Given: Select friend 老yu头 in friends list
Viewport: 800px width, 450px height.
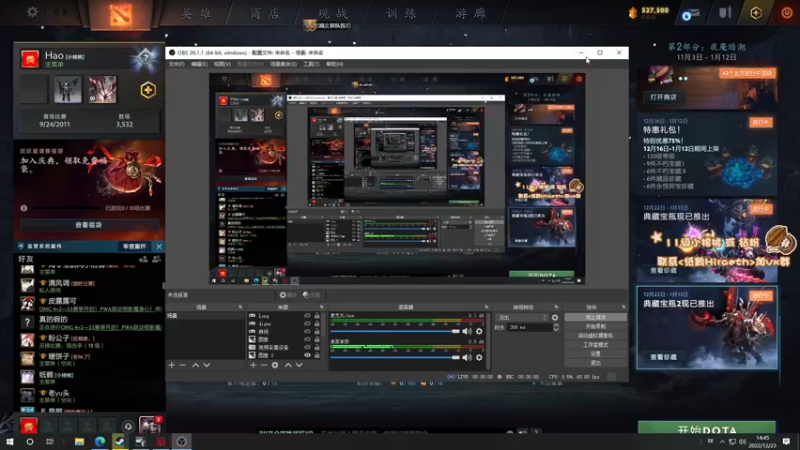Looking at the screenshot, I should (90, 396).
